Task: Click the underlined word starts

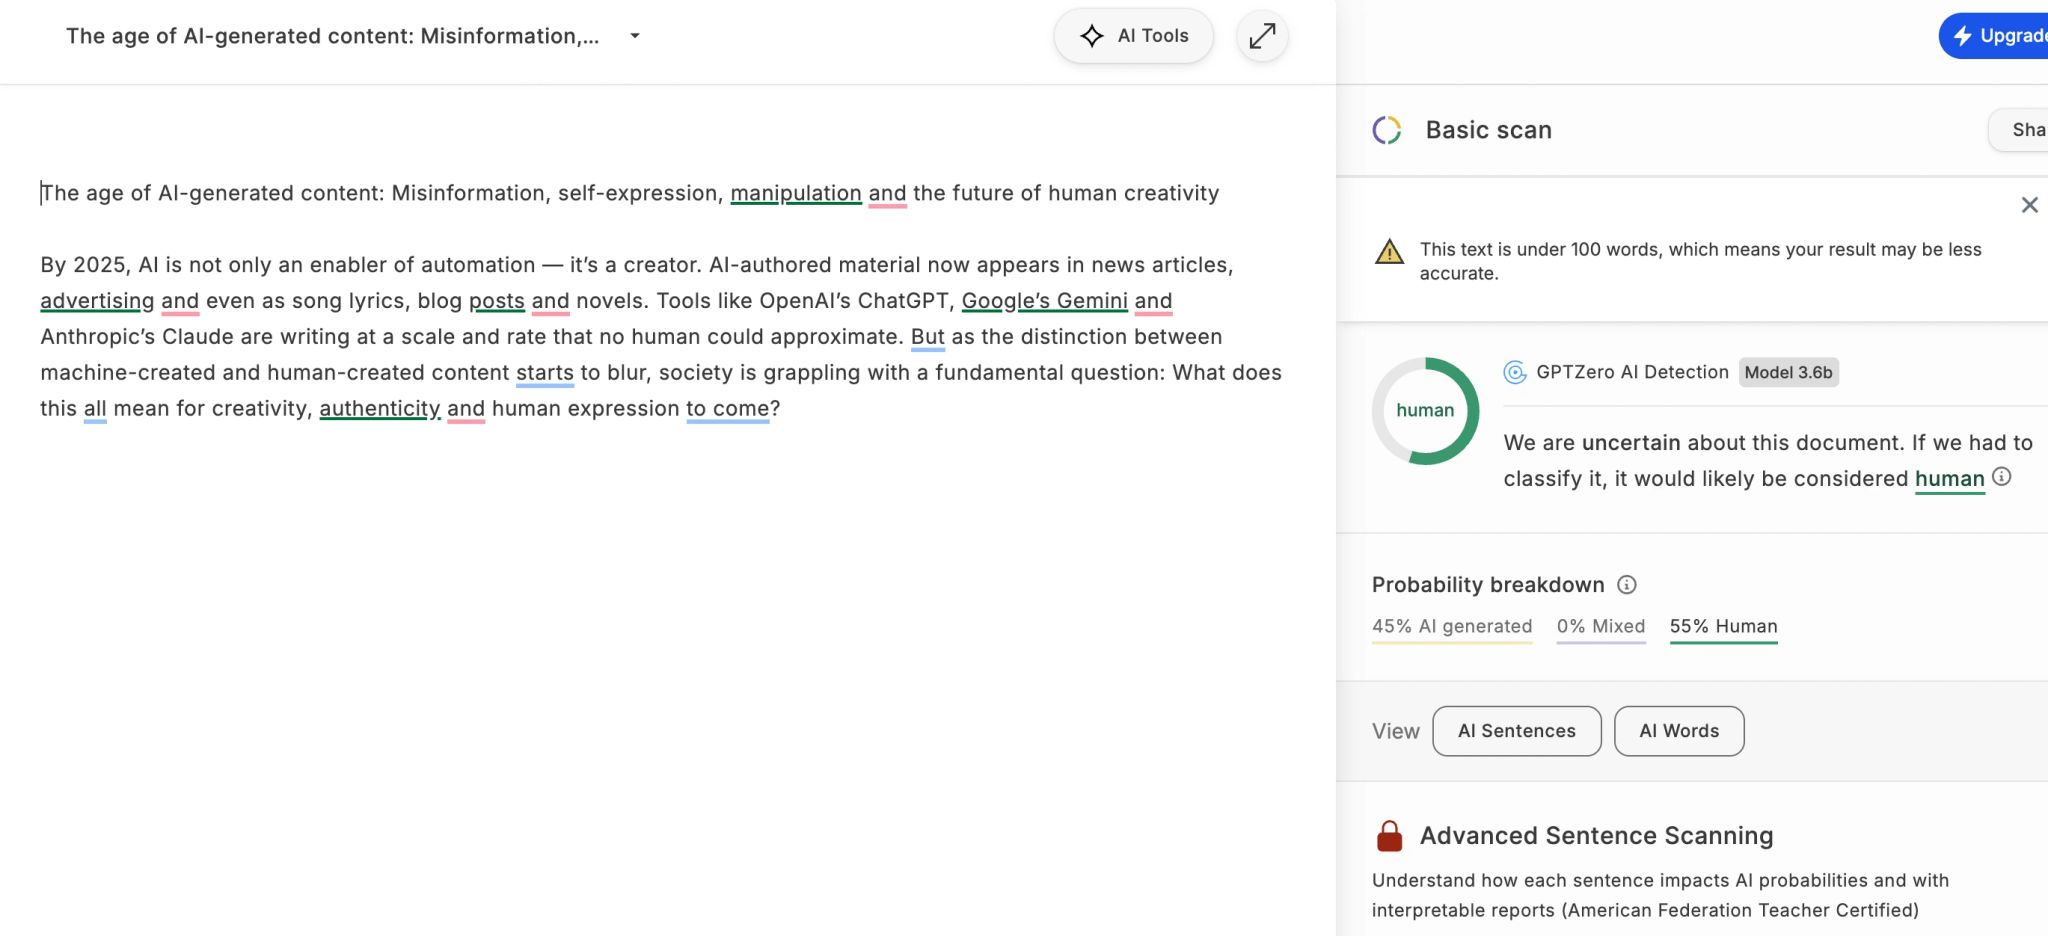Action: click(x=545, y=373)
